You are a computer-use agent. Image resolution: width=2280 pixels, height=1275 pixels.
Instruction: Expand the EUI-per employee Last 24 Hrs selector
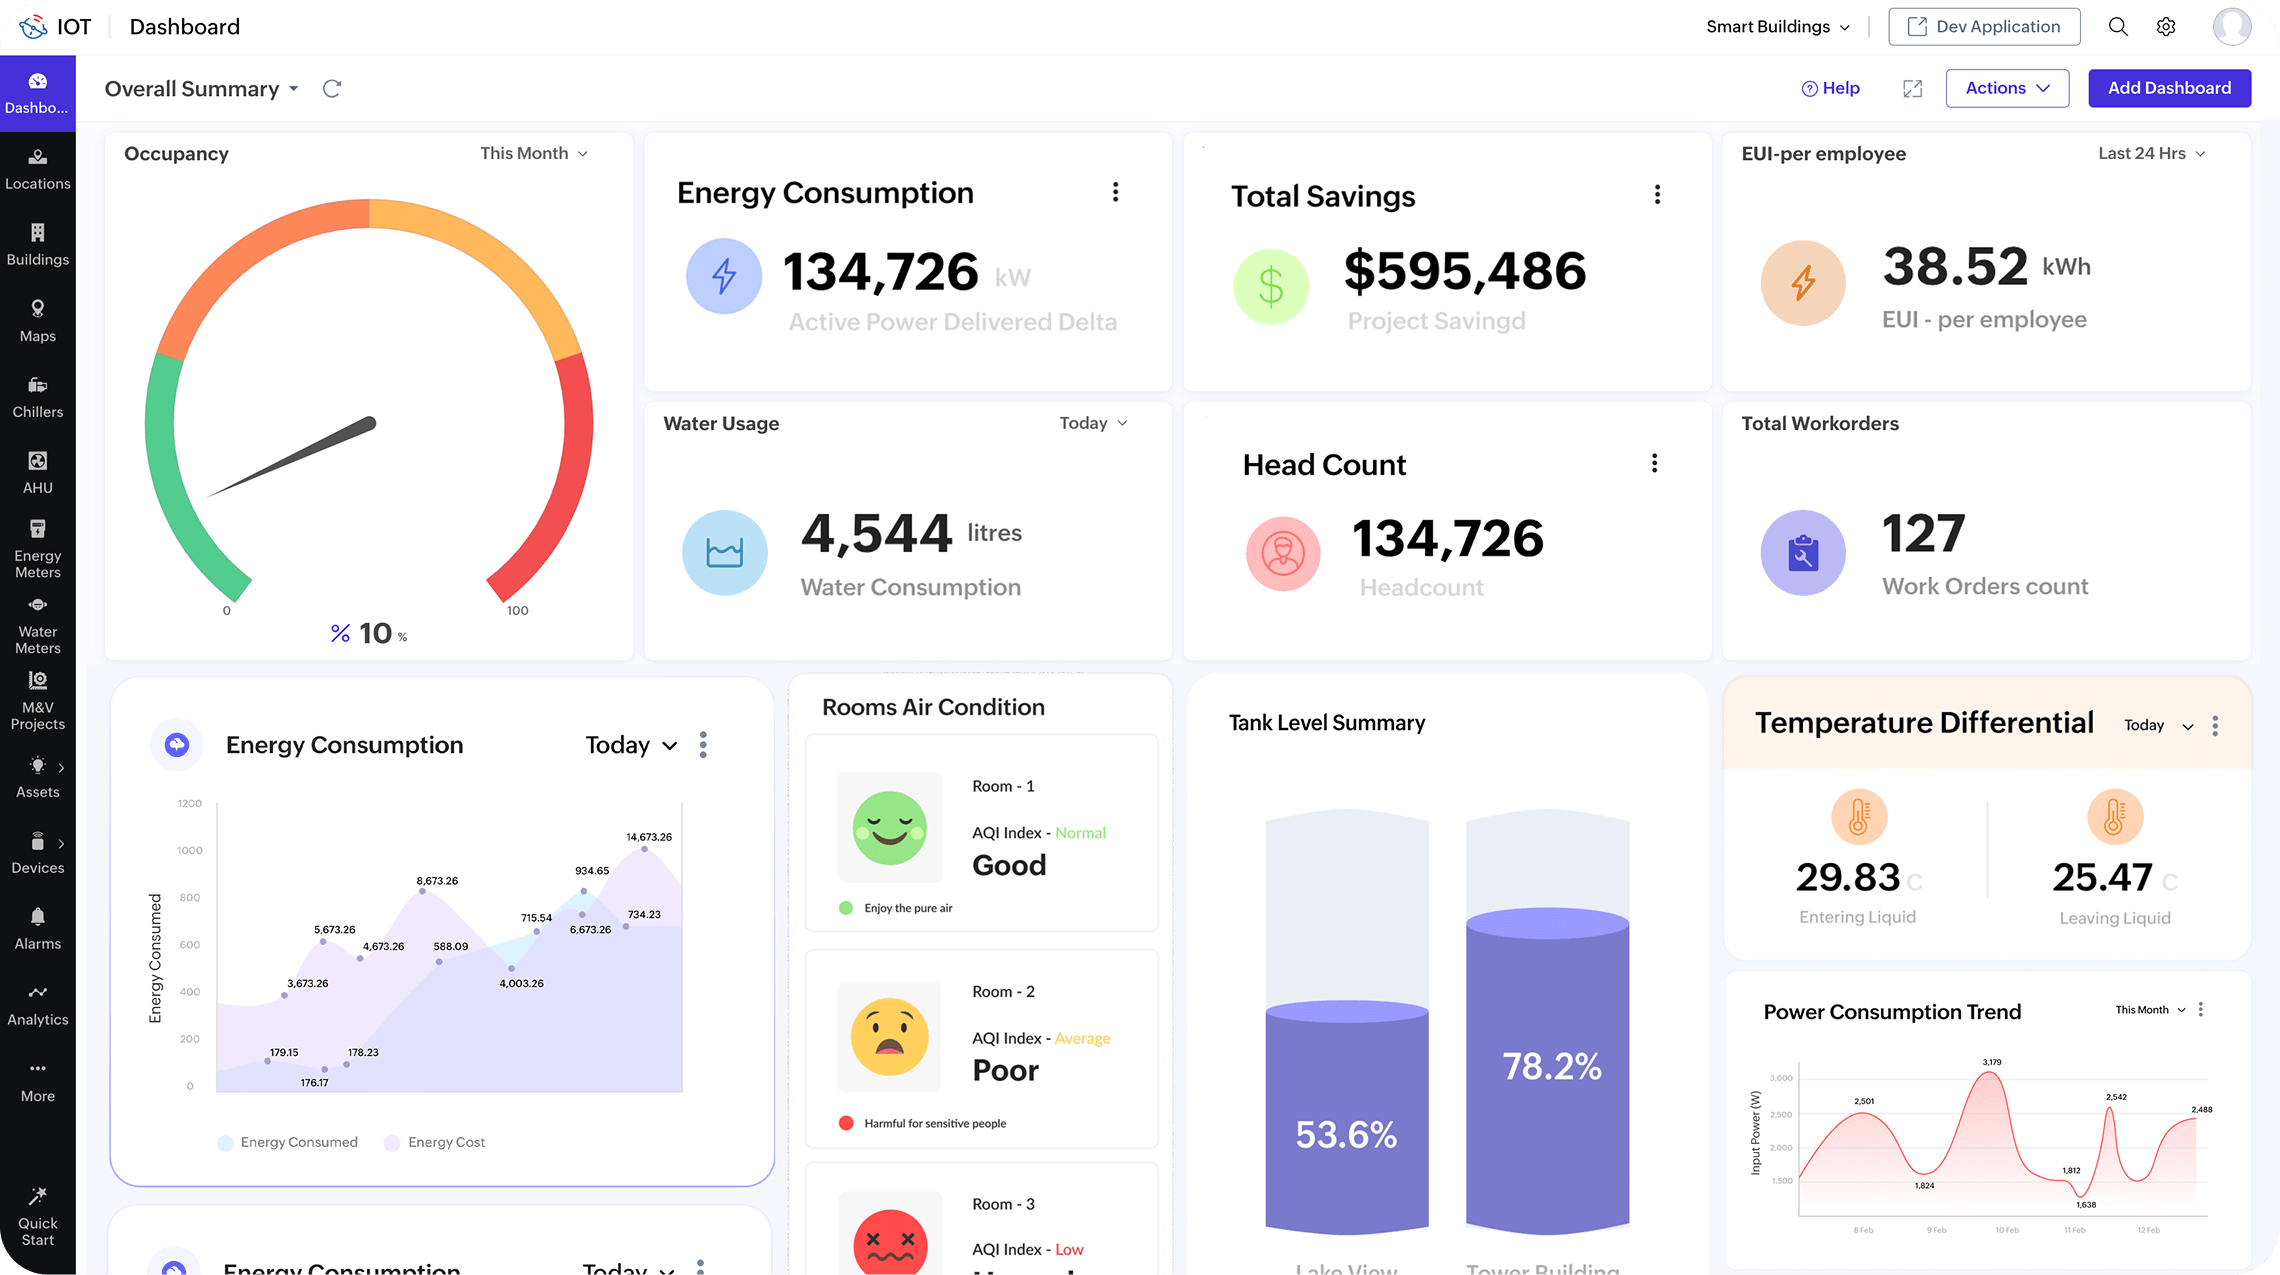pos(2151,153)
